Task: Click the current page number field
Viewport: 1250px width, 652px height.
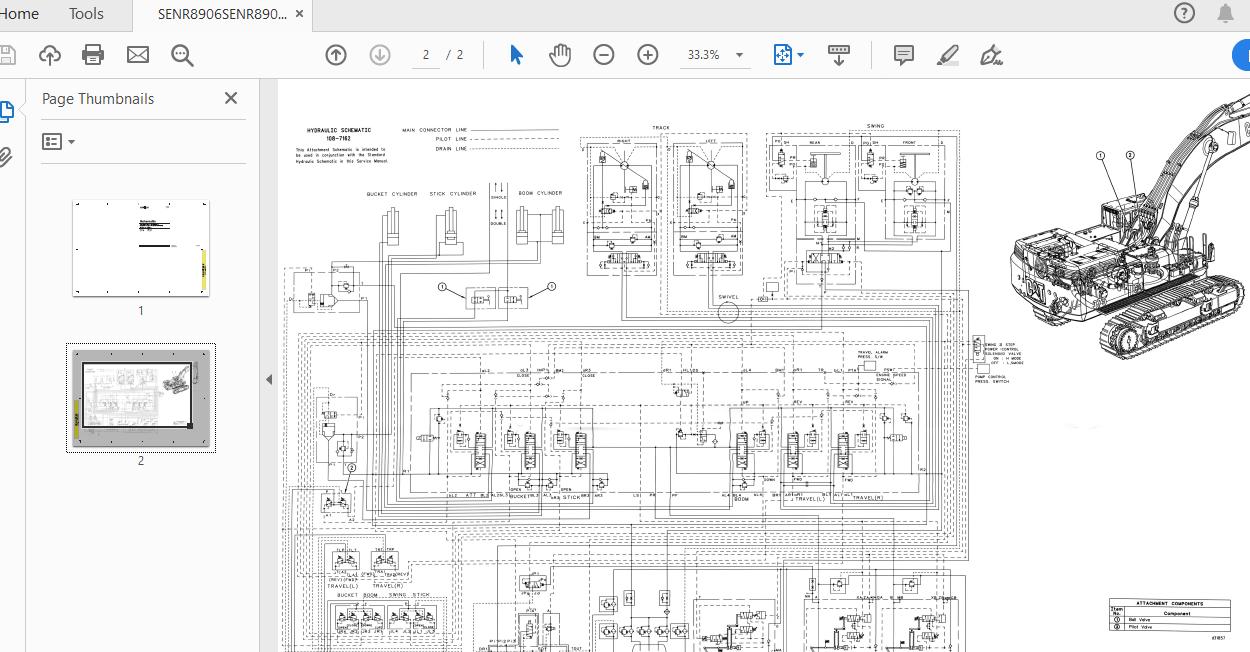Action: pyautogui.click(x=426, y=55)
